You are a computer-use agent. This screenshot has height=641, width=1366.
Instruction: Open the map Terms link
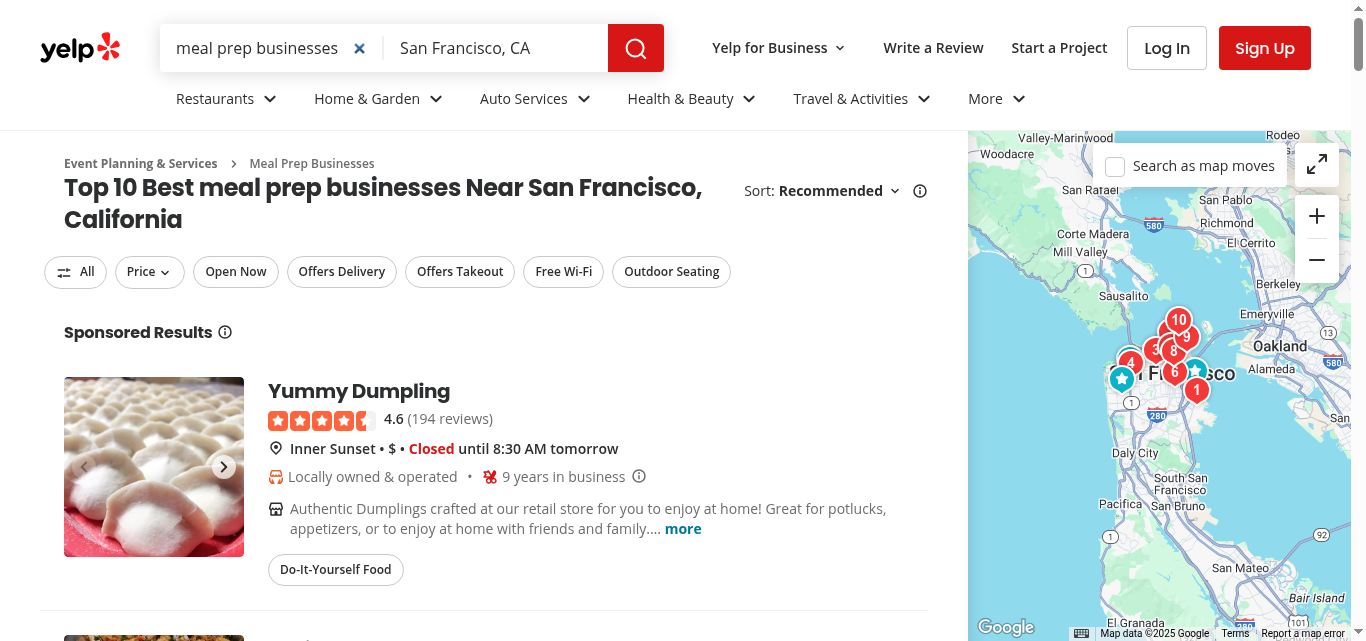tap(1235, 633)
